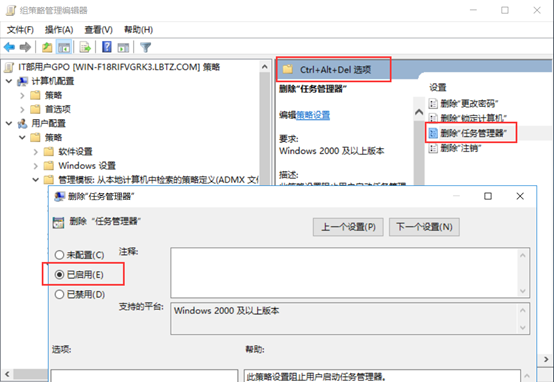The image size is (554, 382).
Task: Select the 已启用(E) radio button
Action: click(59, 275)
